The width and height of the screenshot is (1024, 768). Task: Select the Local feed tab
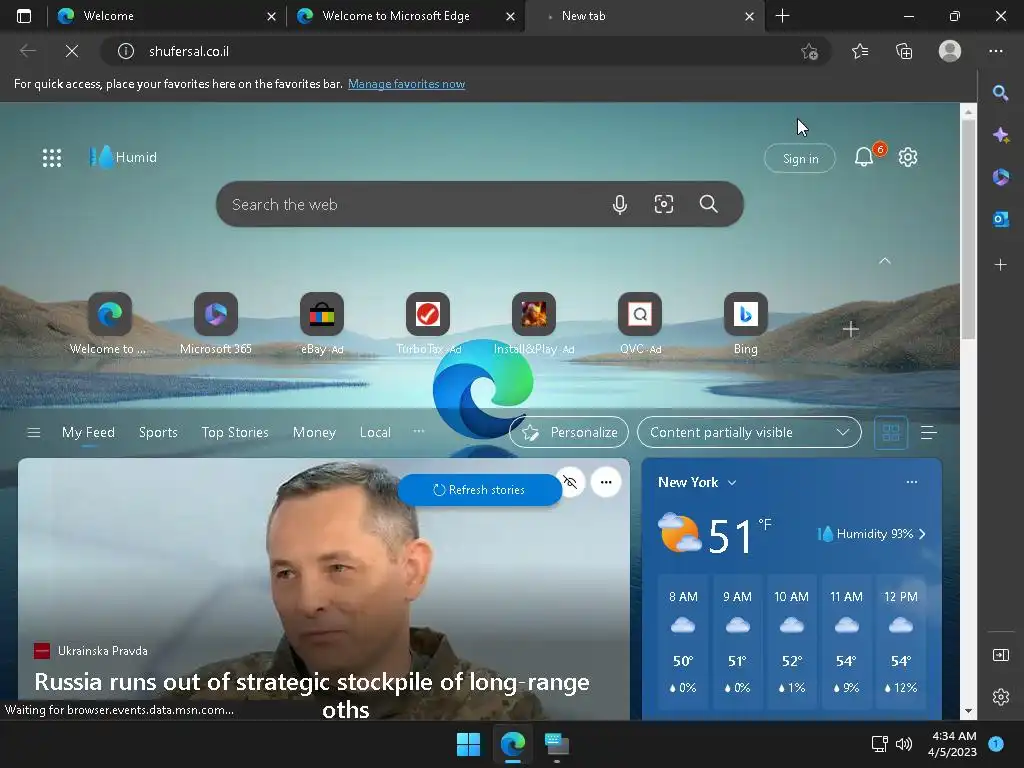375,432
